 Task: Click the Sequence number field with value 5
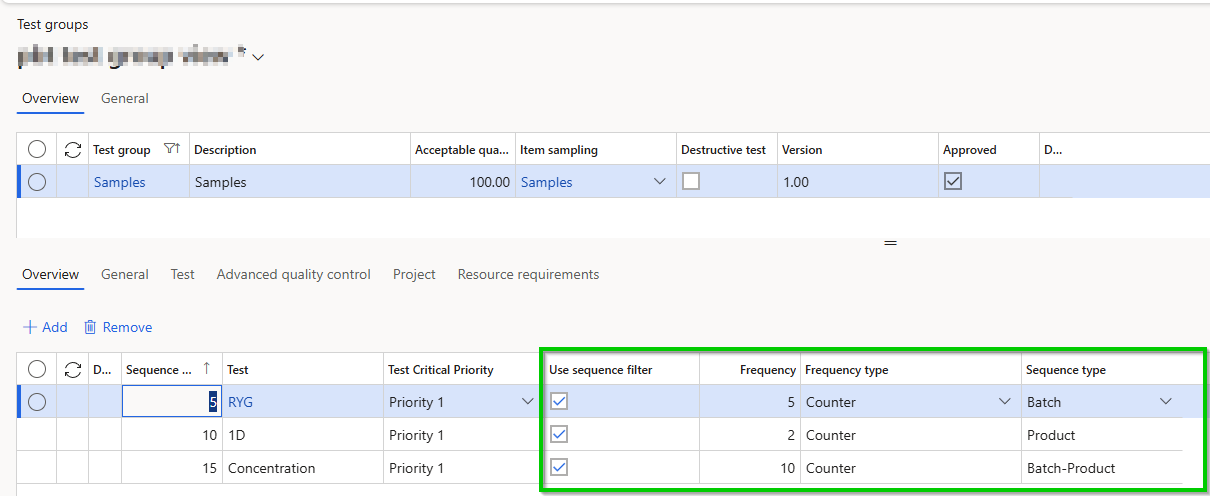point(172,402)
